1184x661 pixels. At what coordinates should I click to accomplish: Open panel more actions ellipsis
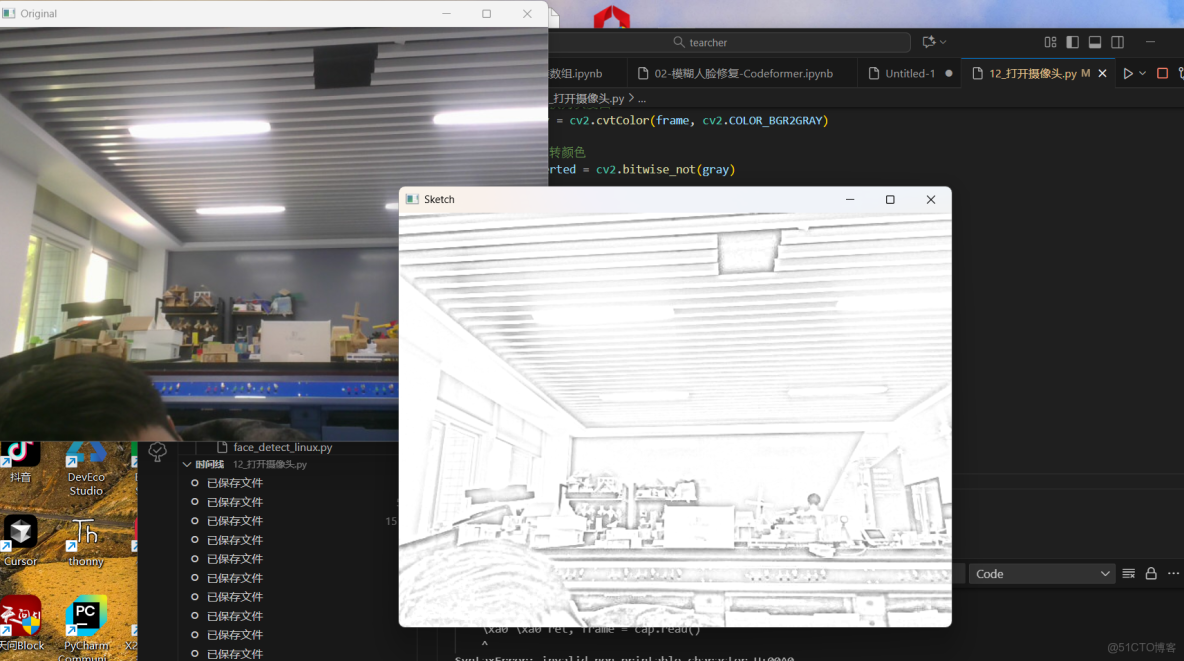point(1173,574)
